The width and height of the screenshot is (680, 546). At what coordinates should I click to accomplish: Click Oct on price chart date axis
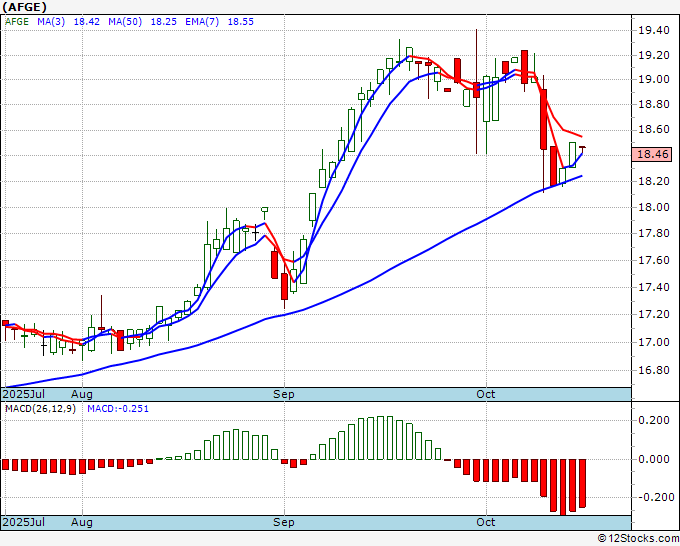[486, 394]
